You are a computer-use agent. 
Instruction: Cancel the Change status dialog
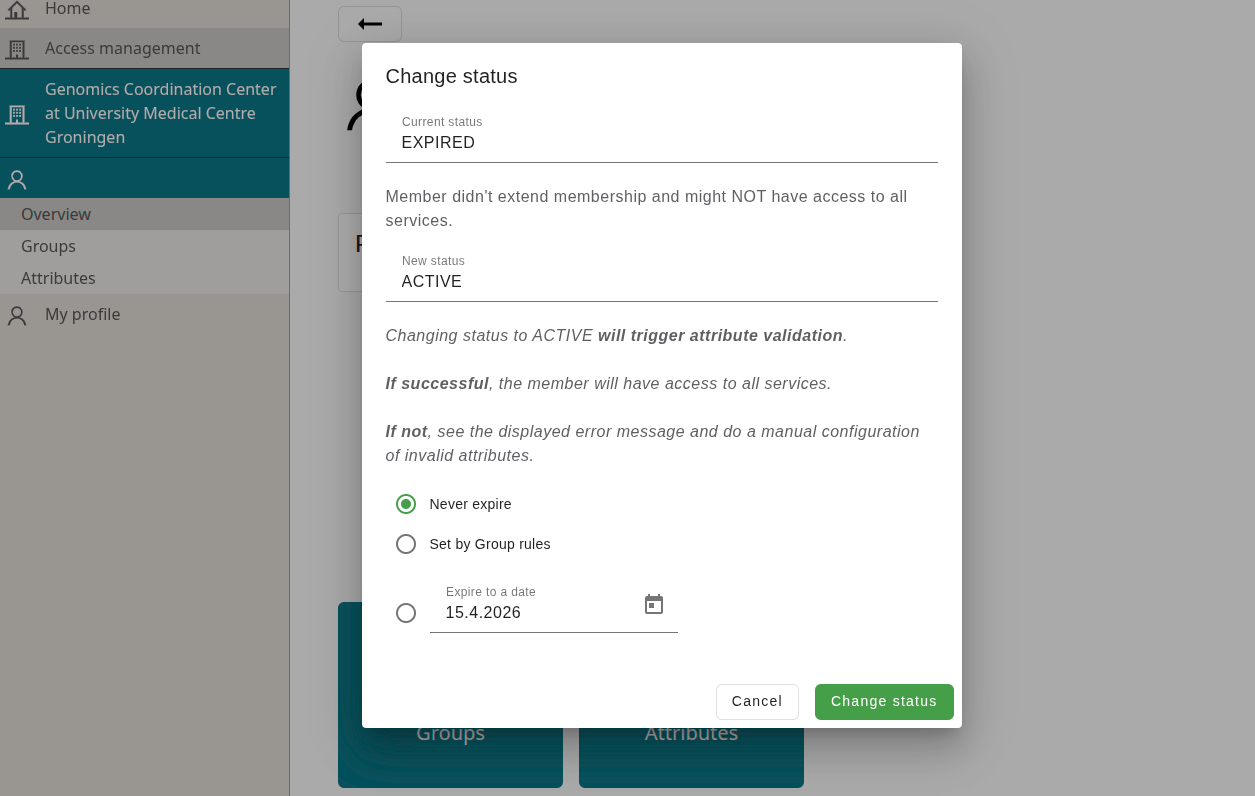click(756, 702)
